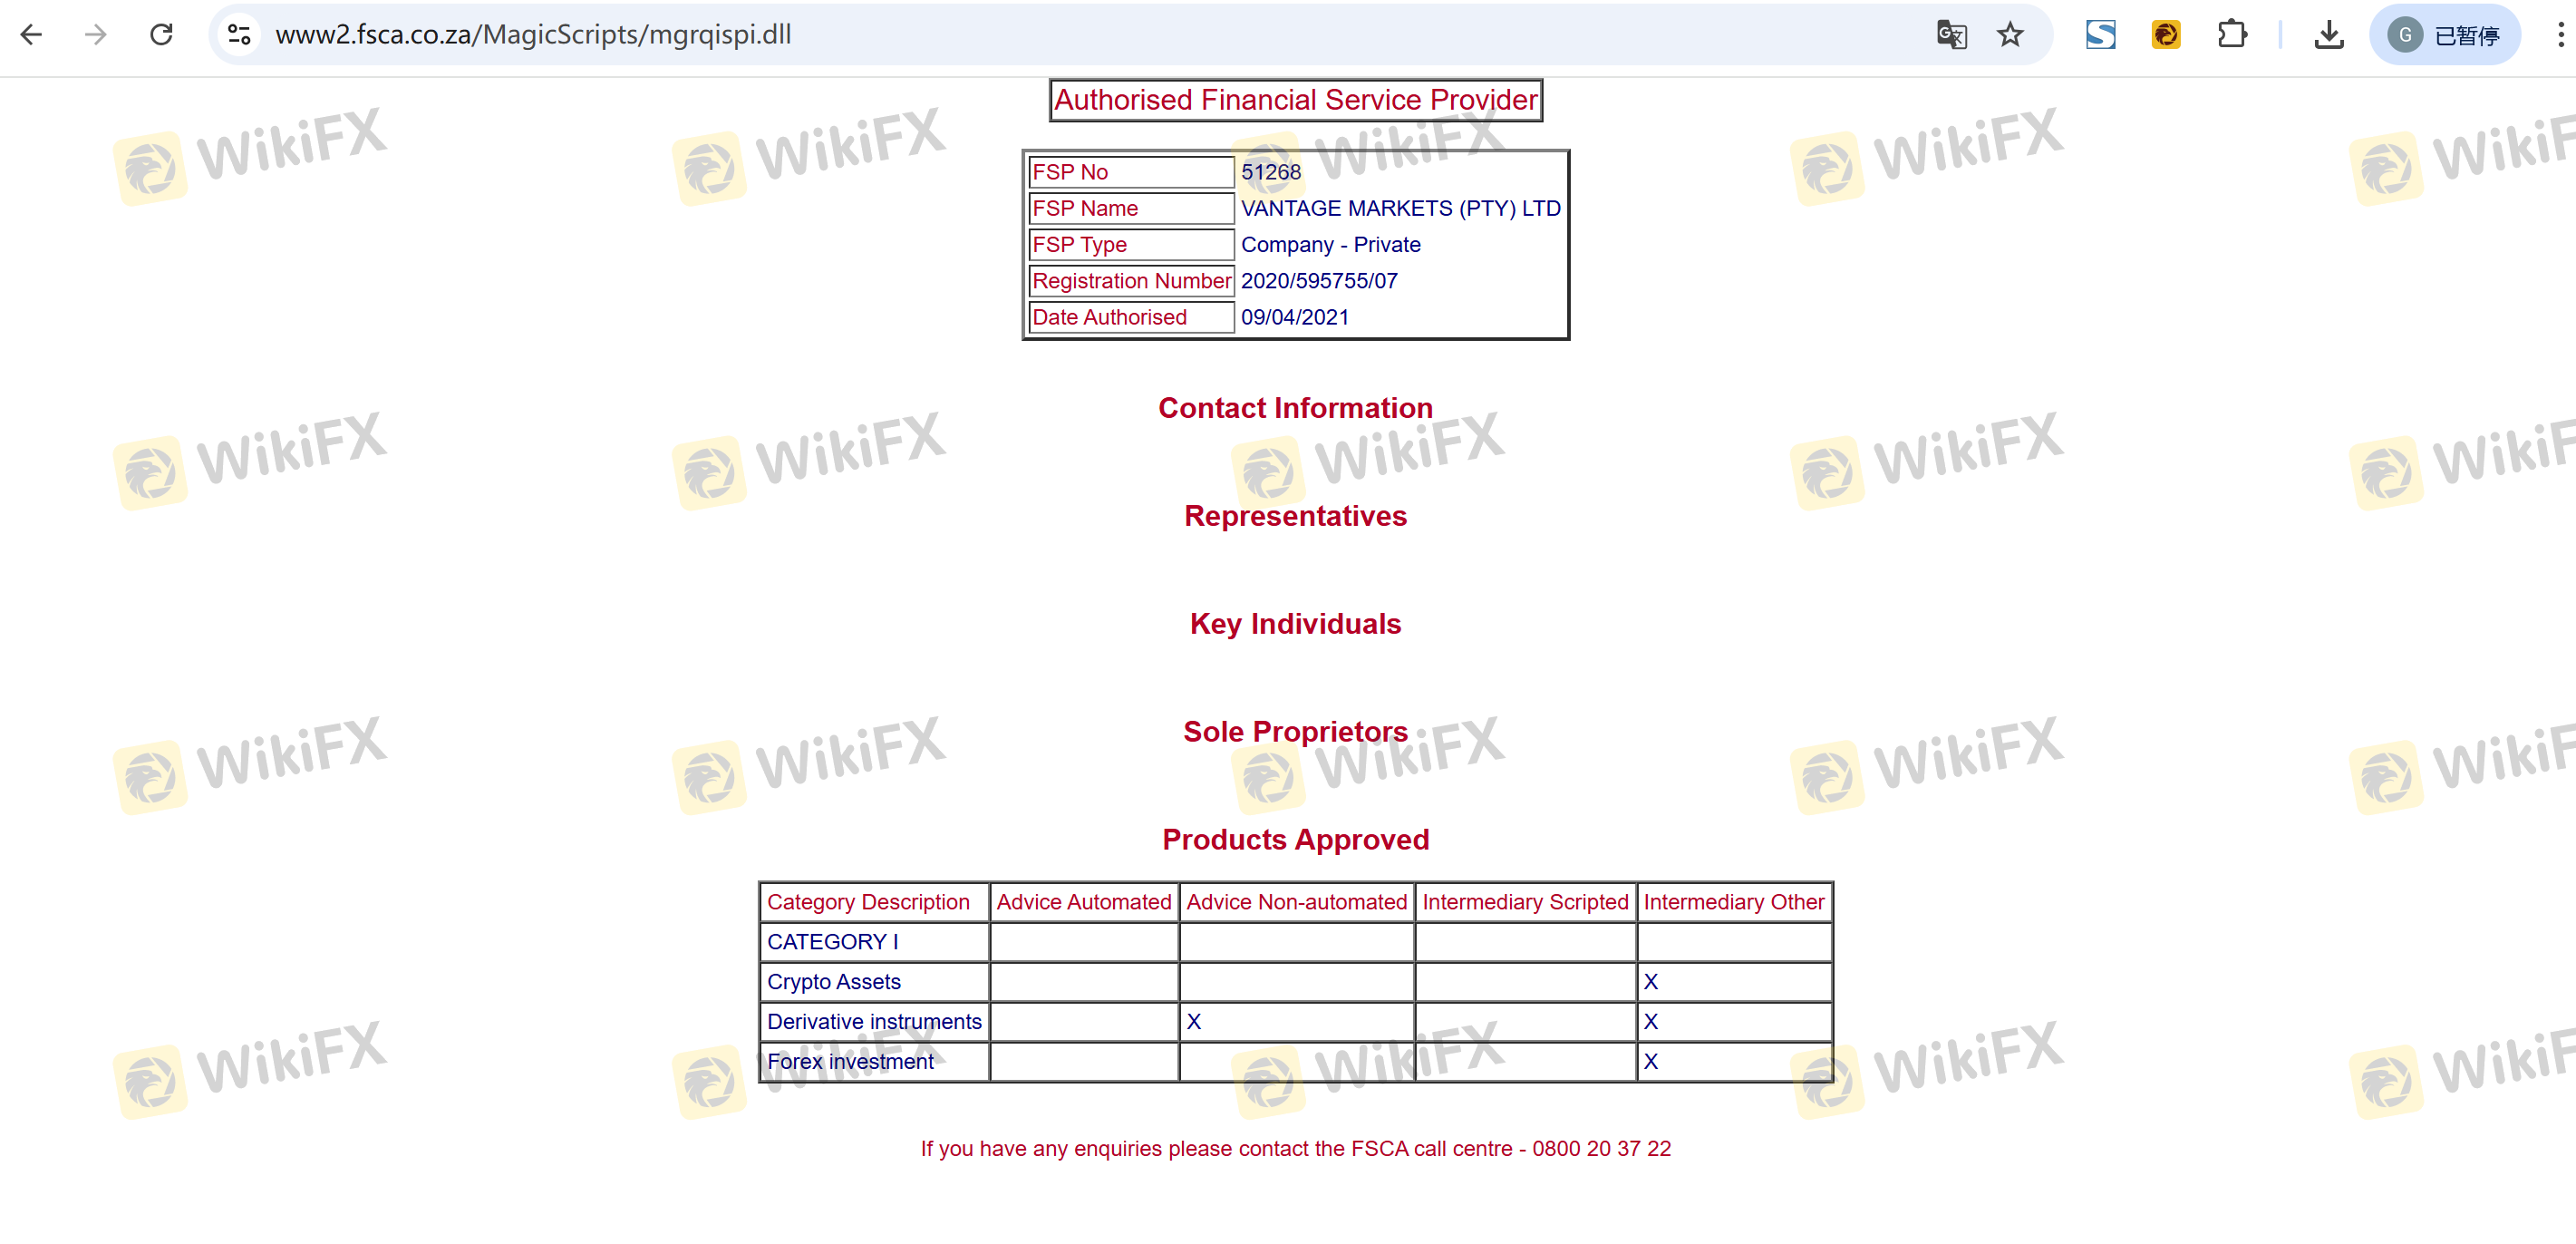Open the yellow WikiFX extension icon
Screen dimensions: 2576x1244
[x=2166, y=35]
